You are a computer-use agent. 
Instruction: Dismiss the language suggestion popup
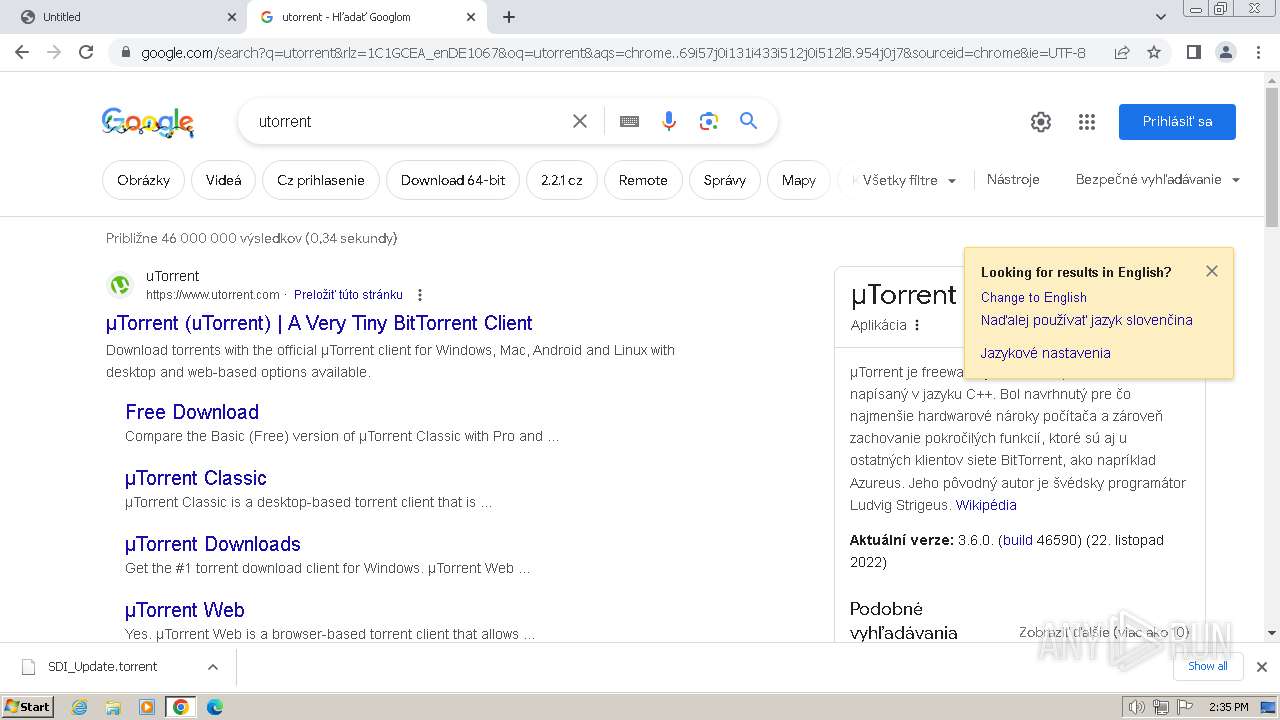[1212, 271]
